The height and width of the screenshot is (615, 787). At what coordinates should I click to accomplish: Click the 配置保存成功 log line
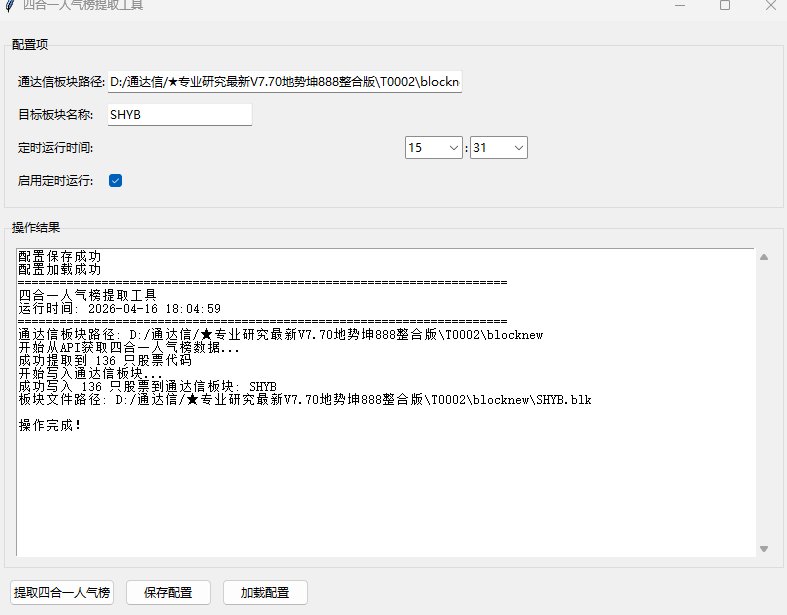pos(60,257)
